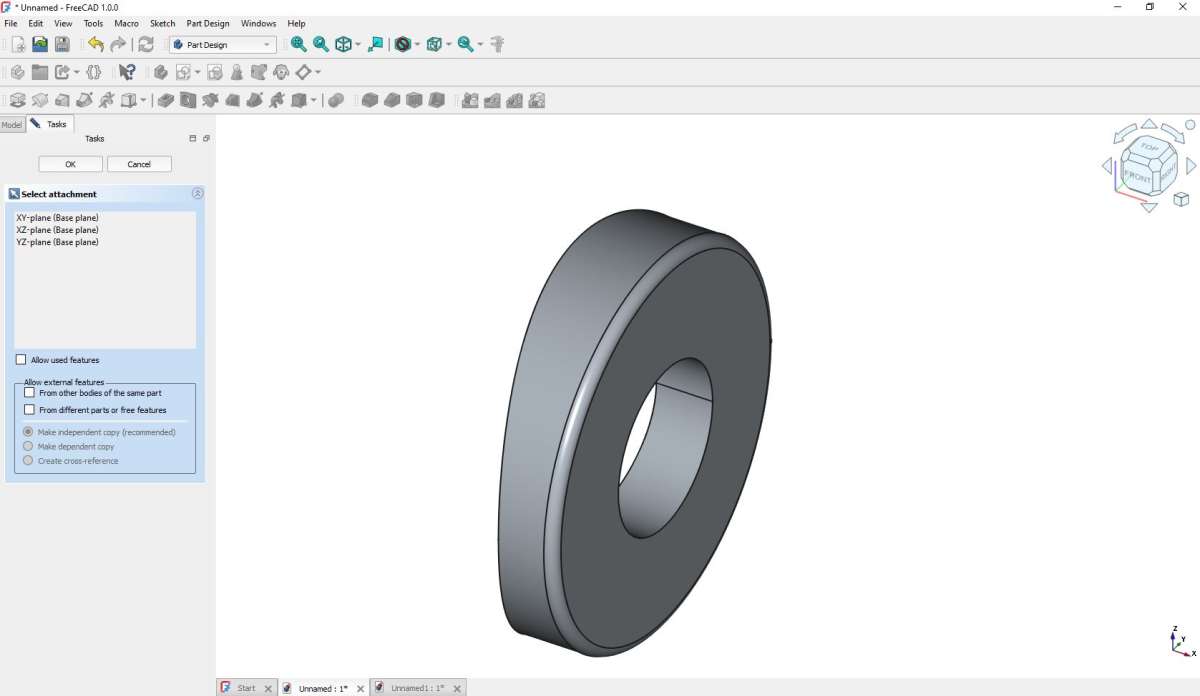The height and width of the screenshot is (696, 1200).
Task: Click the Create group folder icon
Action: (x=39, y=72)
